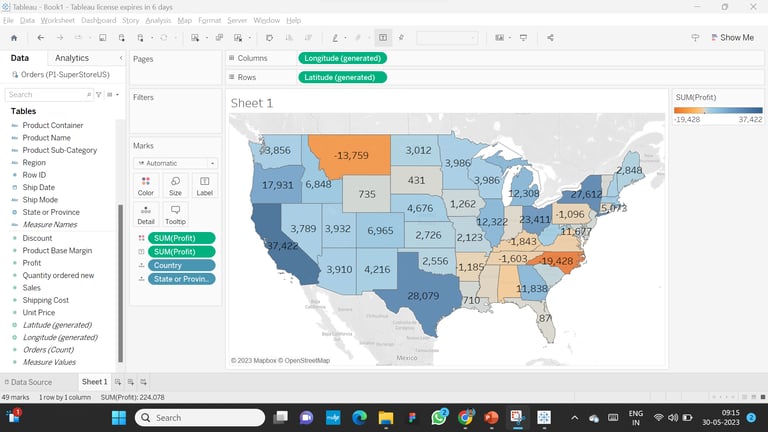The width and height of the screenshot is (768, 432).
Task: Click the Show/Hide Cards toolbar icon
Action: tap(499, 38)
